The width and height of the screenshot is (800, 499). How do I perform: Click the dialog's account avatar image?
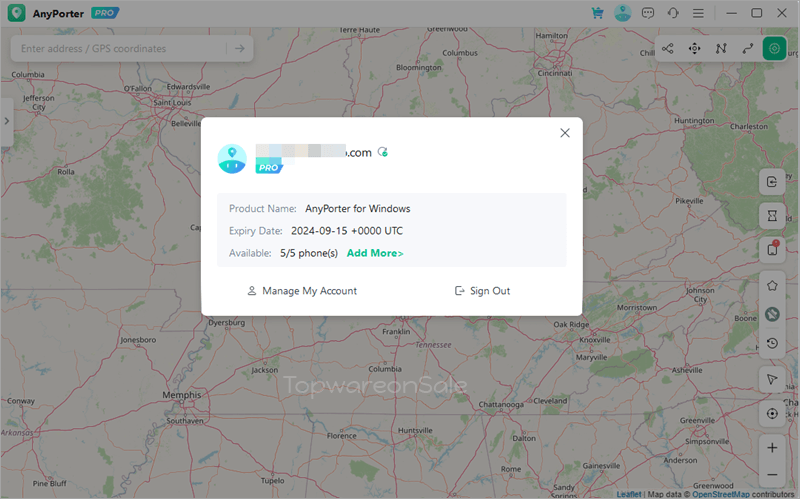(232, 159)
